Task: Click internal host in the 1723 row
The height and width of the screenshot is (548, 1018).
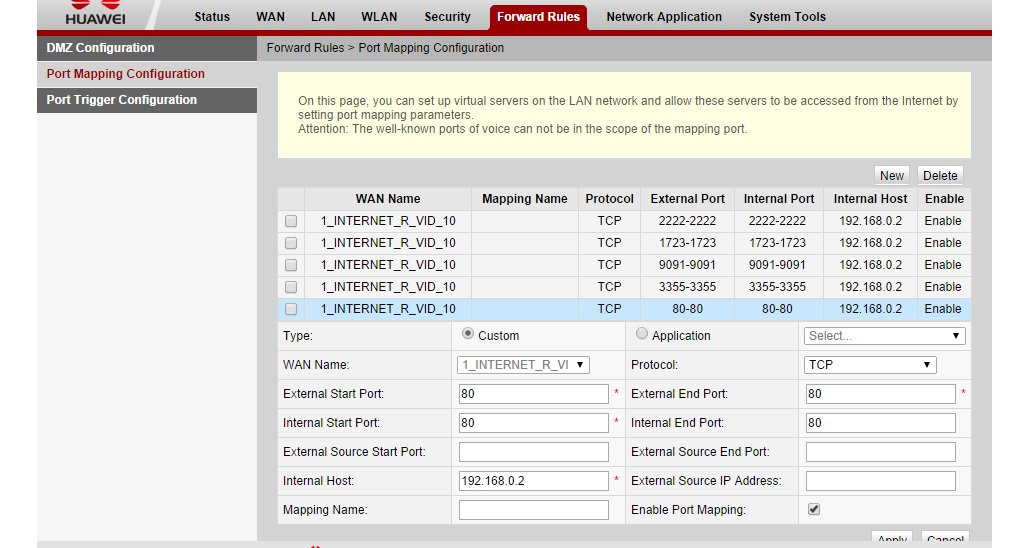Action: point(870,243)
